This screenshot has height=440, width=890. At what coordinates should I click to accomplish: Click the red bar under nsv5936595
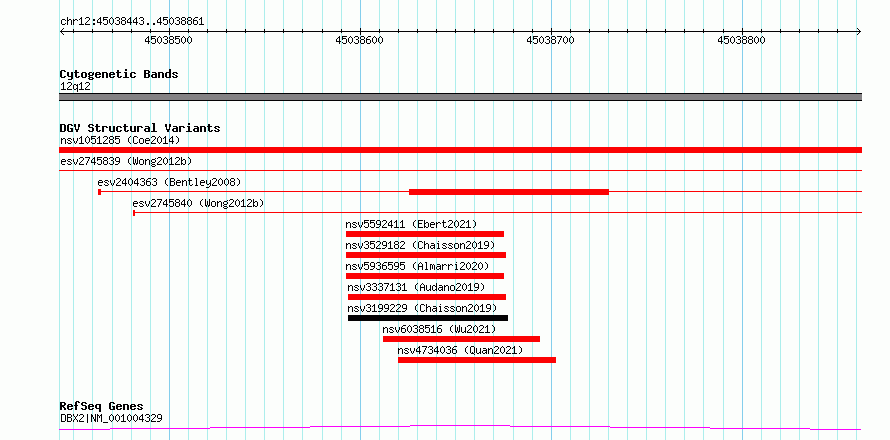[x=425, y=276]
